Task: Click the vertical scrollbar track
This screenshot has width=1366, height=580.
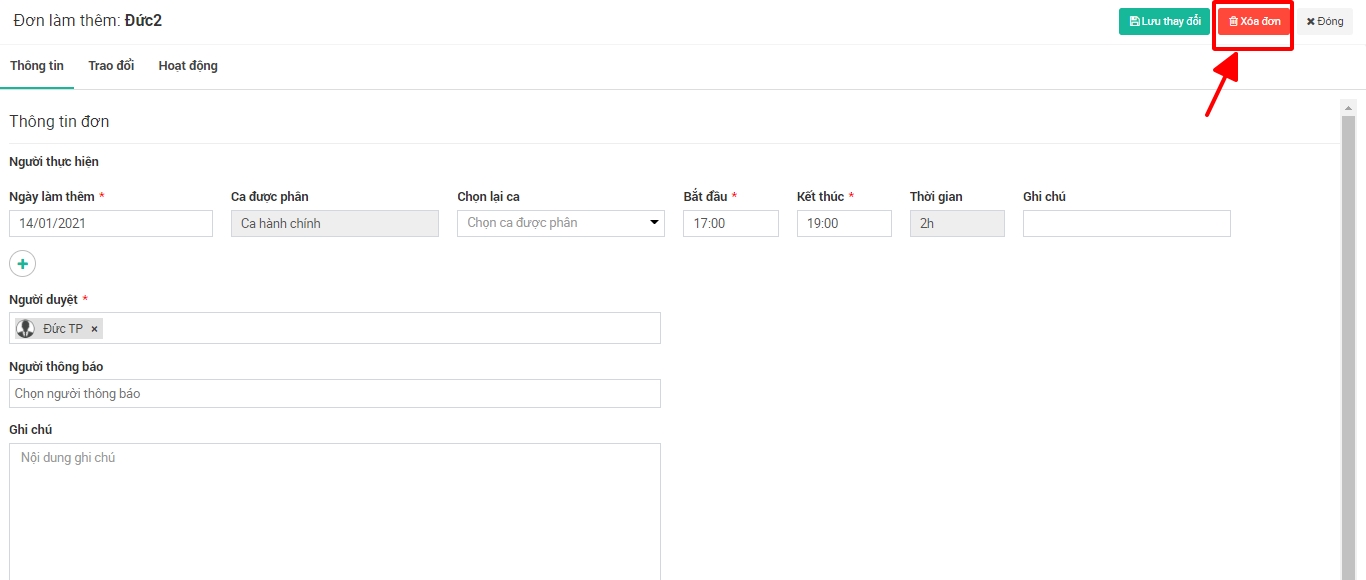Action: (x=1348, y=350)
